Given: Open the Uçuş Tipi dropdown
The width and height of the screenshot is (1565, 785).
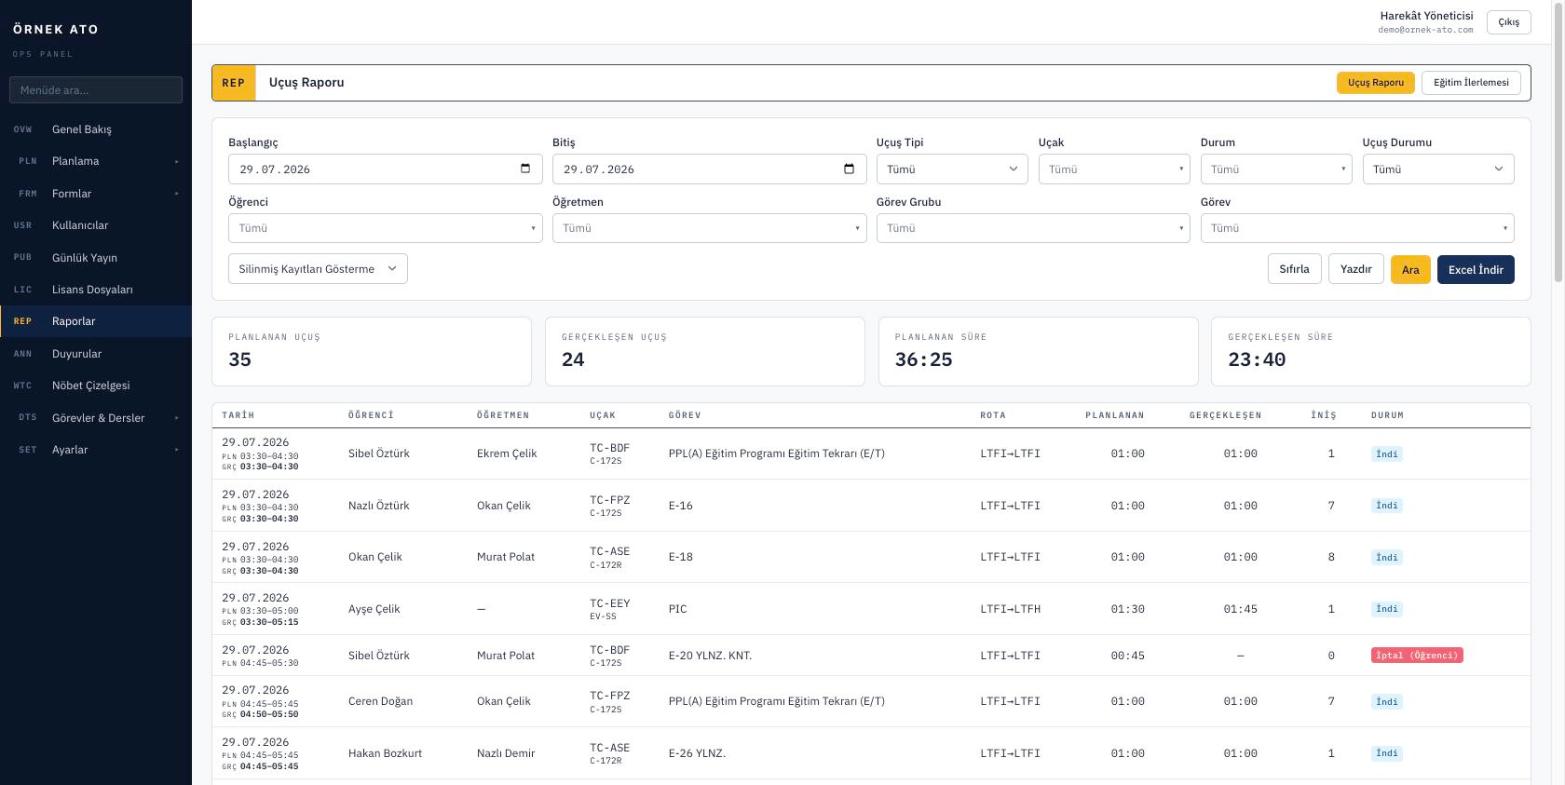Looking at the screenshot, I should pyautogui.click(x=952, y=169).
